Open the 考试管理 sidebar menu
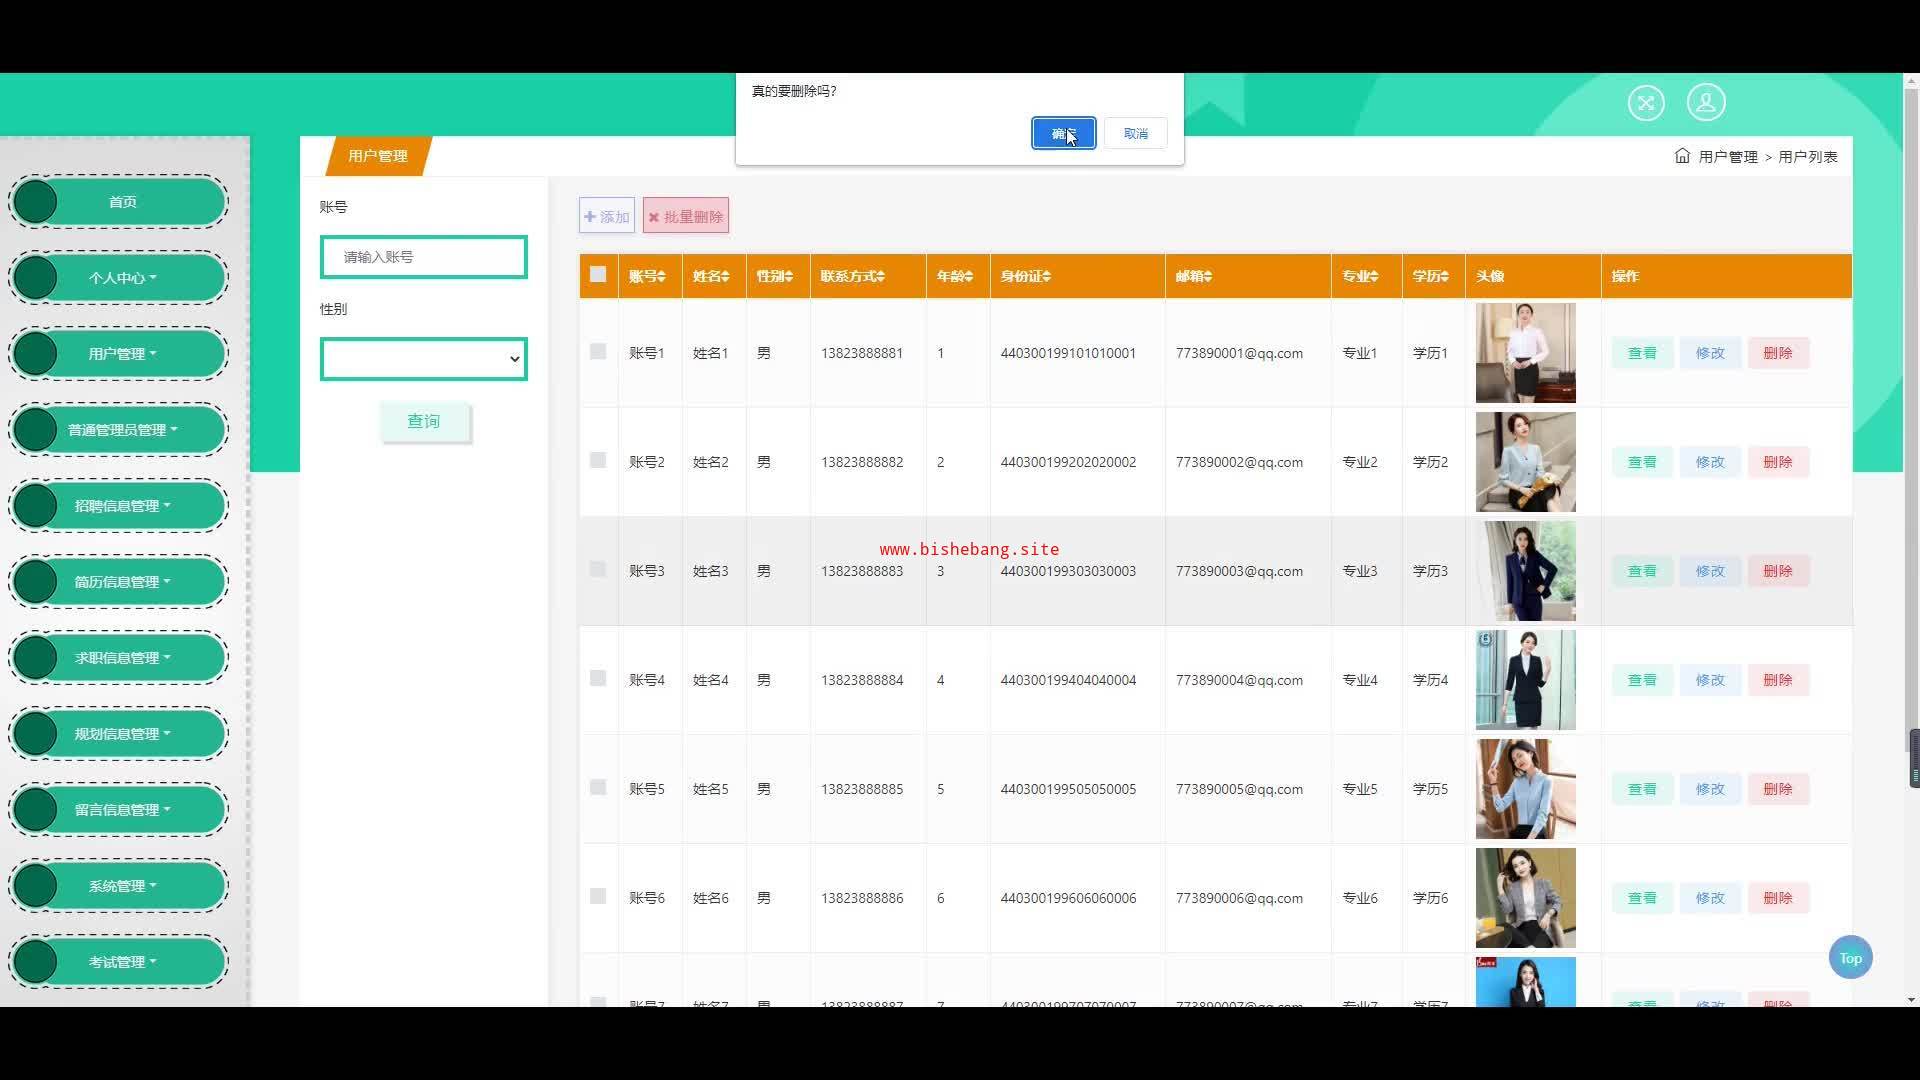 click(x=122, y=962)
